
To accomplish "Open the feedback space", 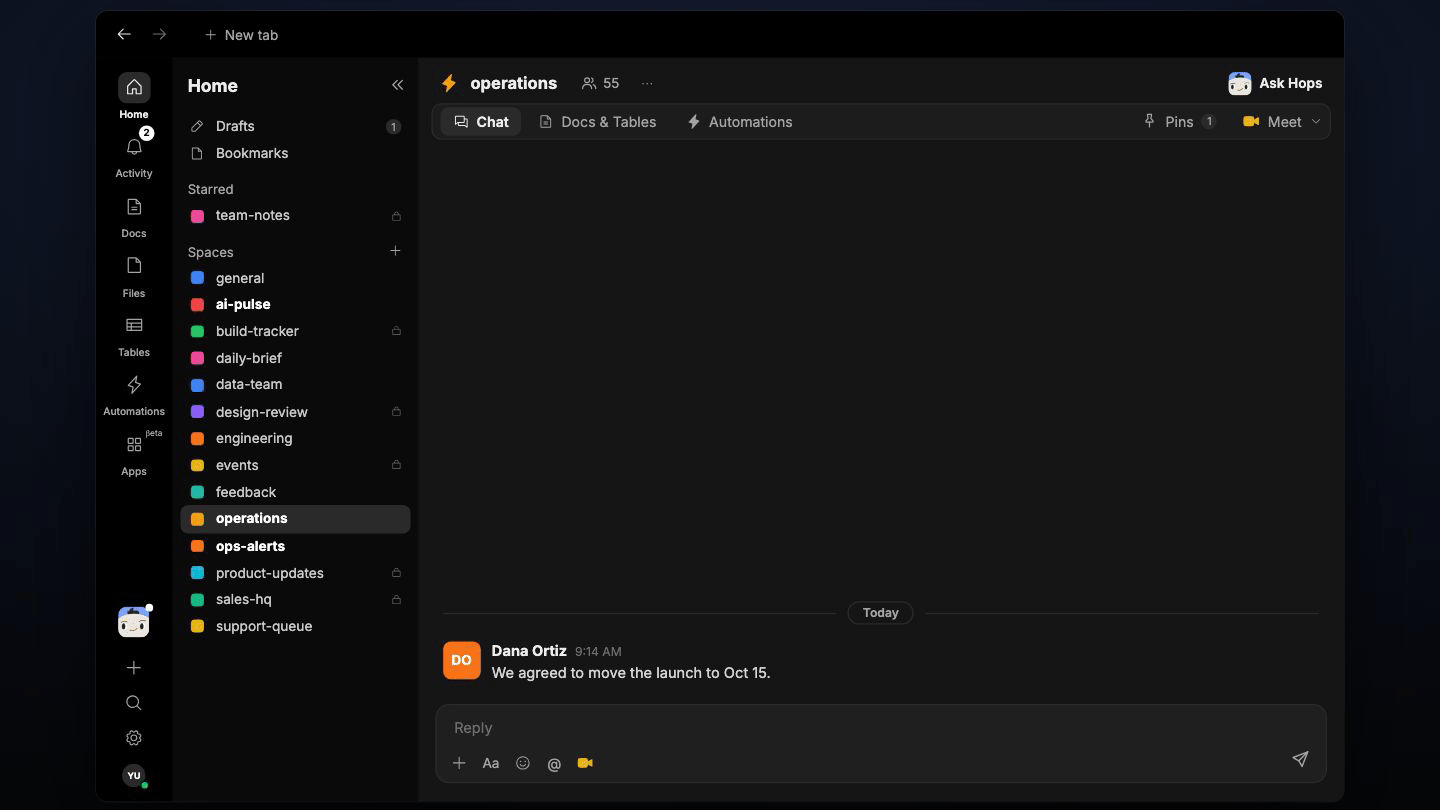I will click(x=295, y=492).
